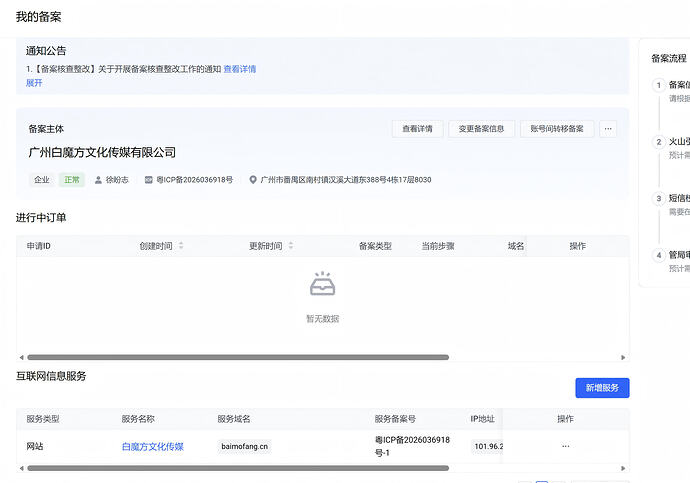Sort by 创建时间 column arrows
The height and width of the screenshot is (483, 690).
tap(181, 246)
